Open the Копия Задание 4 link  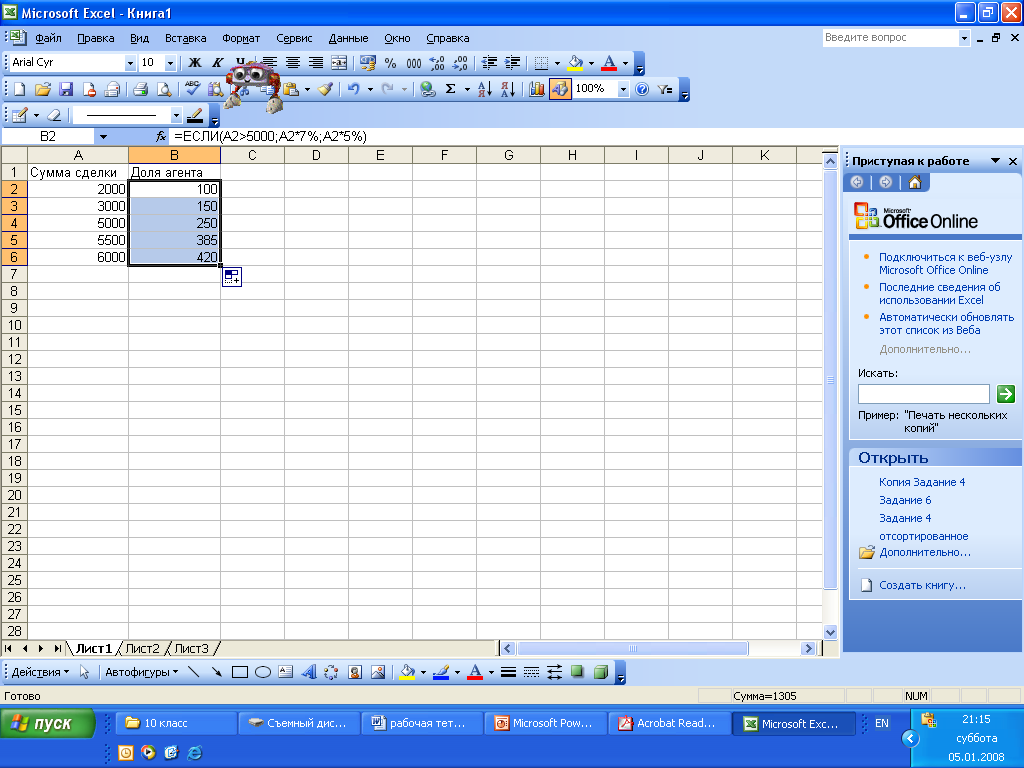[921, 482]
